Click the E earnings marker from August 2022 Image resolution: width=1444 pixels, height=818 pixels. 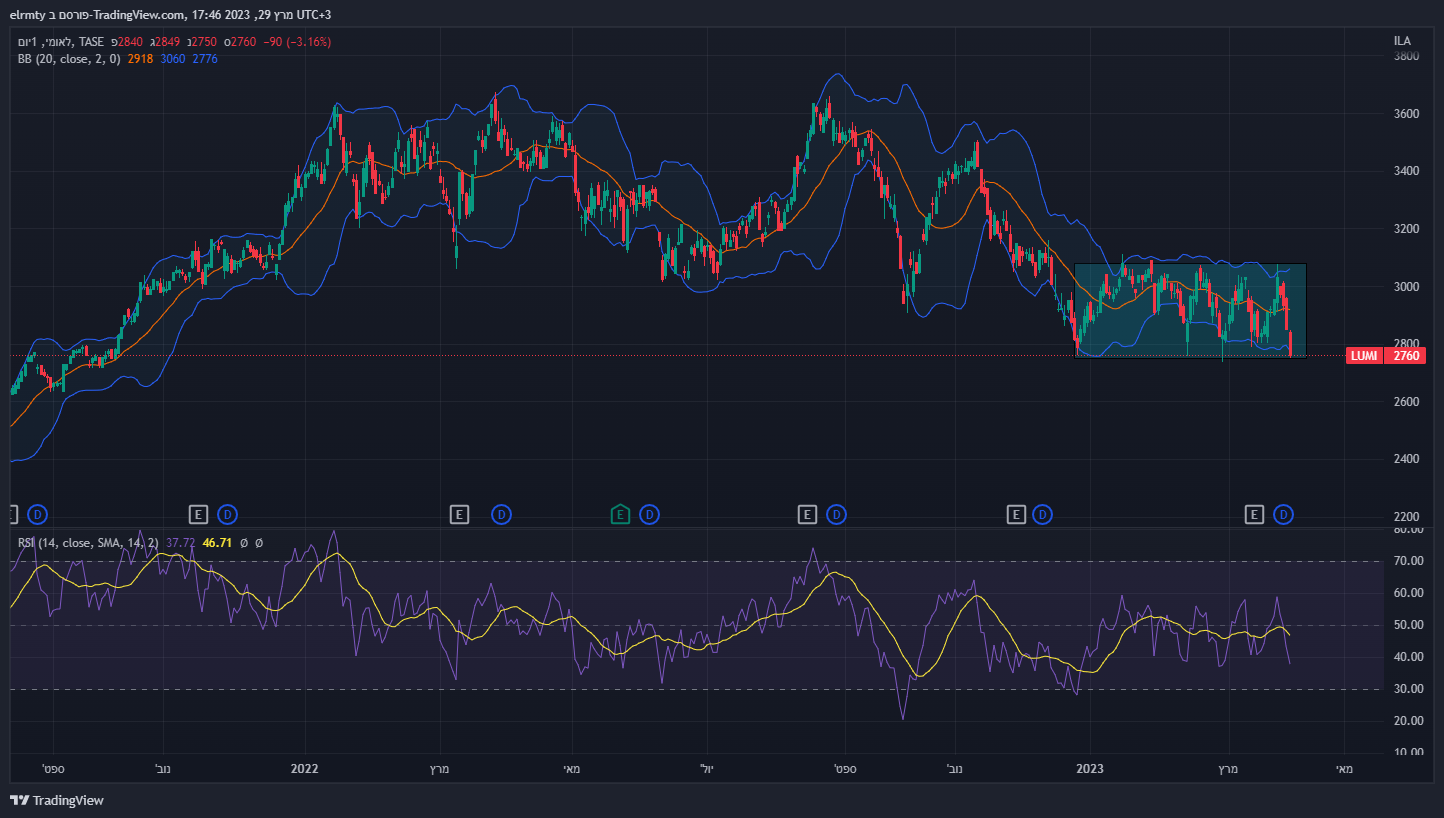(807, 514)
